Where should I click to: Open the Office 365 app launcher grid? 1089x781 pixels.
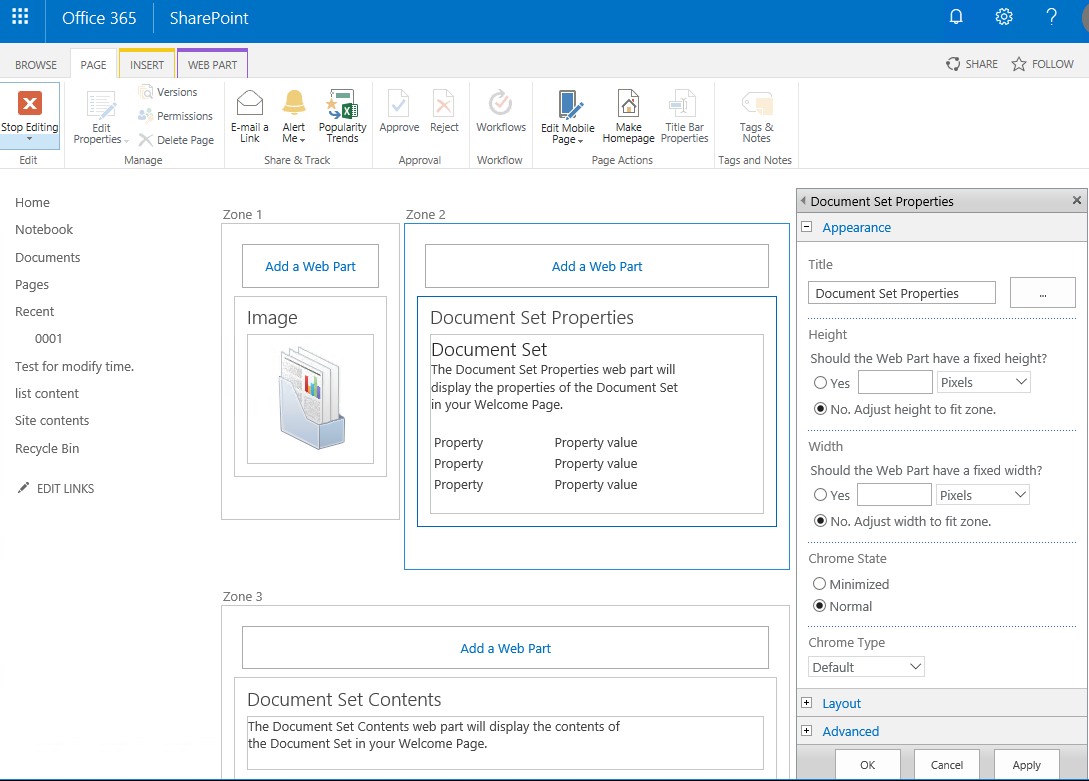(20, 17)
